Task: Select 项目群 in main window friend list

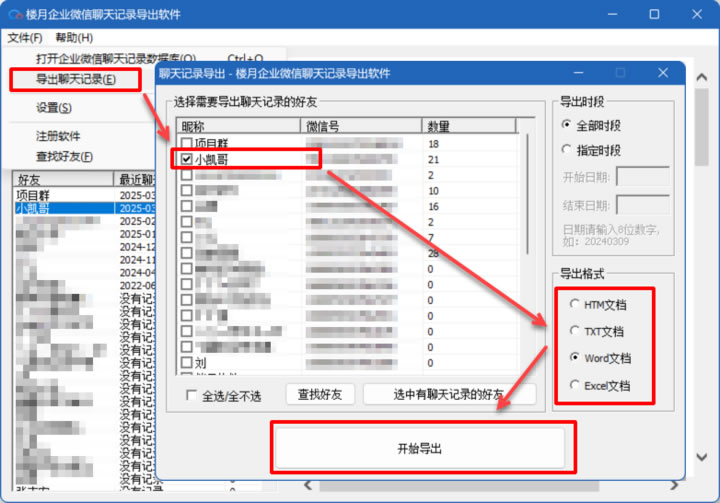Action: tap(33, 195)
